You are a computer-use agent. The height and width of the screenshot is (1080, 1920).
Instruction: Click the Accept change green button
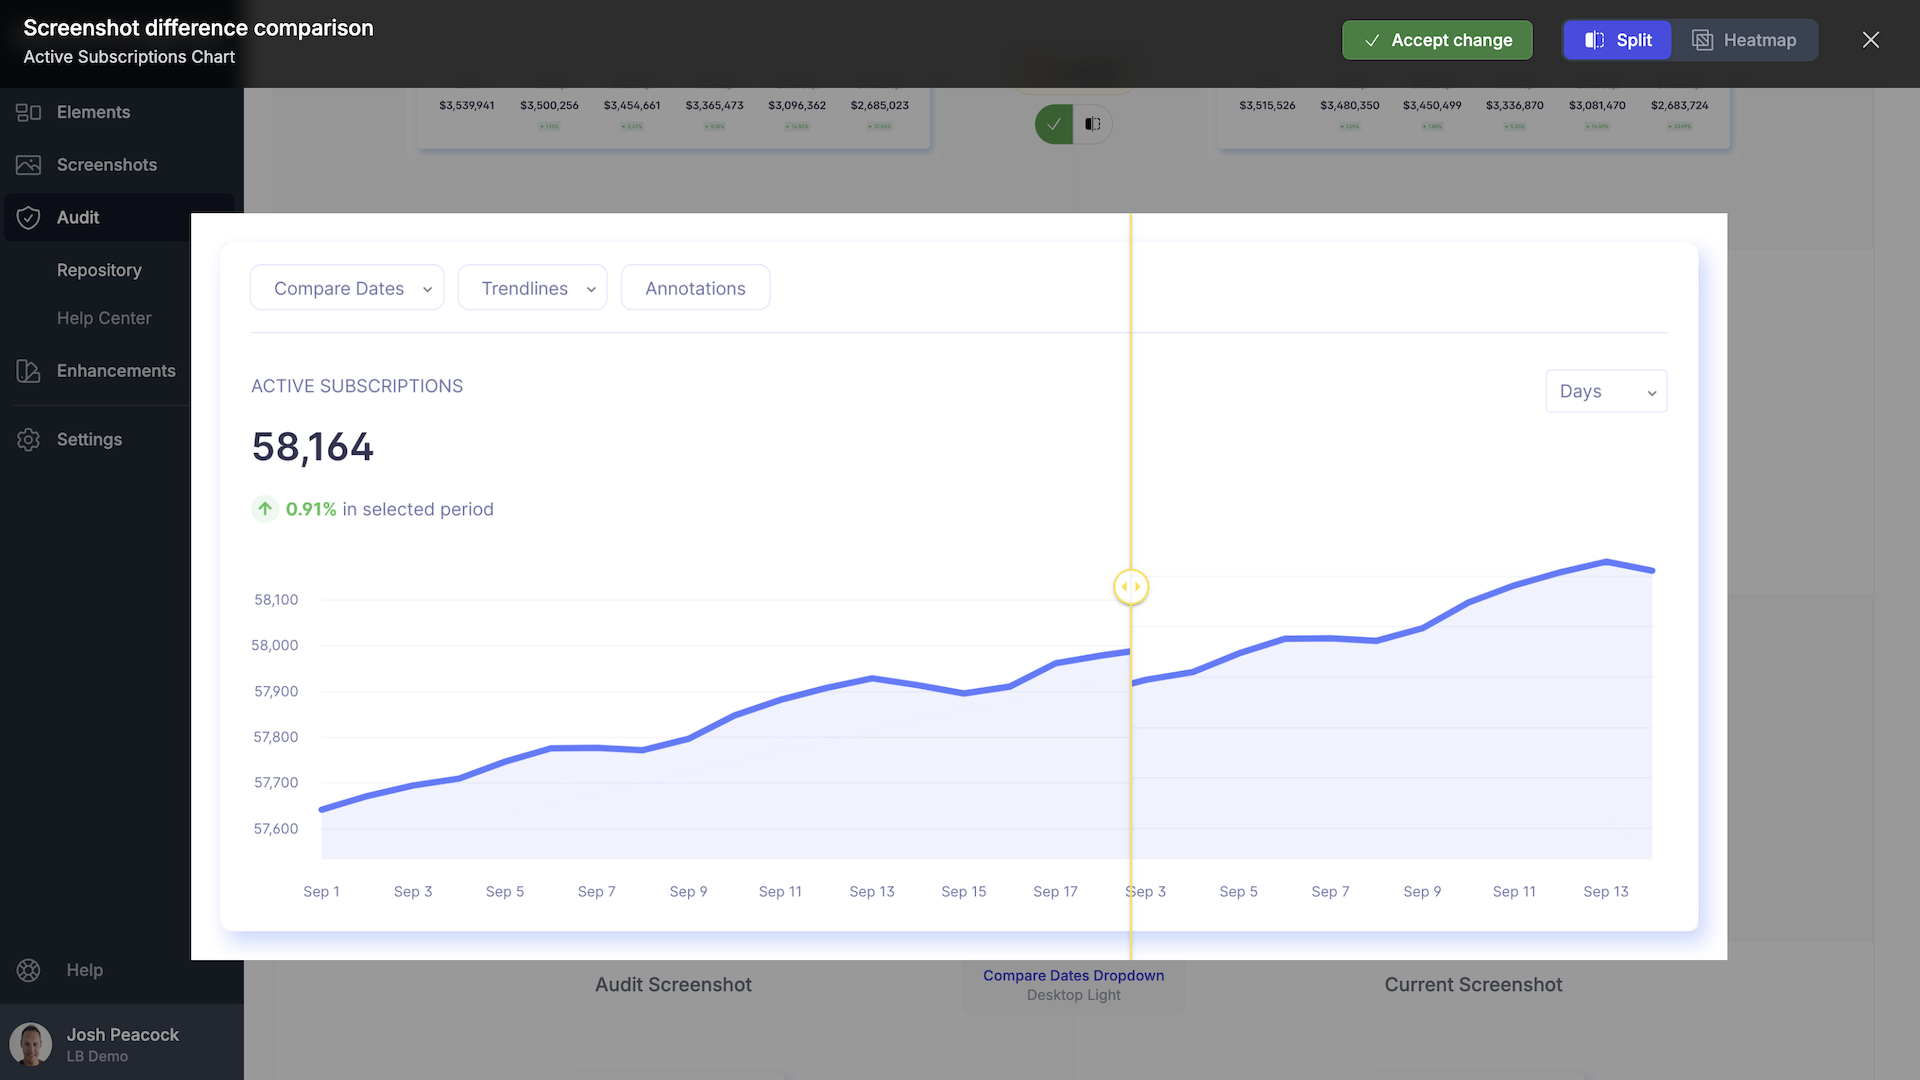pyautogui.click(x=1437, y=40)
